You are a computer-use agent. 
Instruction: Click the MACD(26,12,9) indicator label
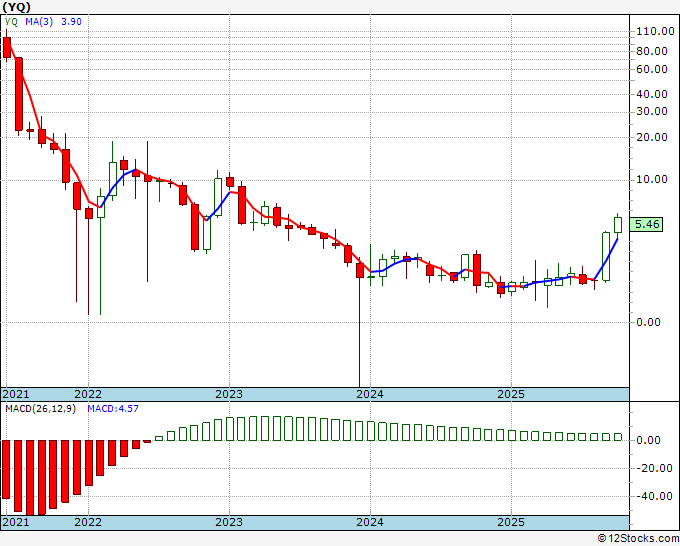click(x=40, y=409)
